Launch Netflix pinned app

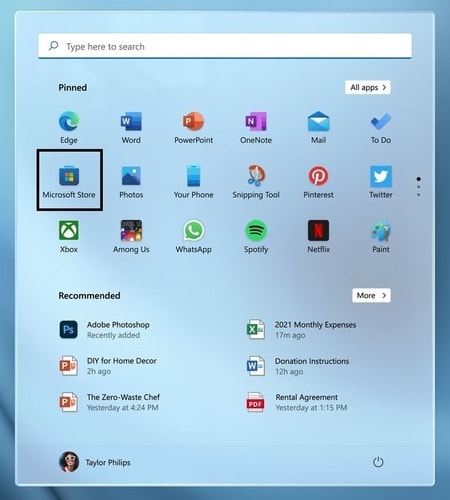[x=318, y=237]
